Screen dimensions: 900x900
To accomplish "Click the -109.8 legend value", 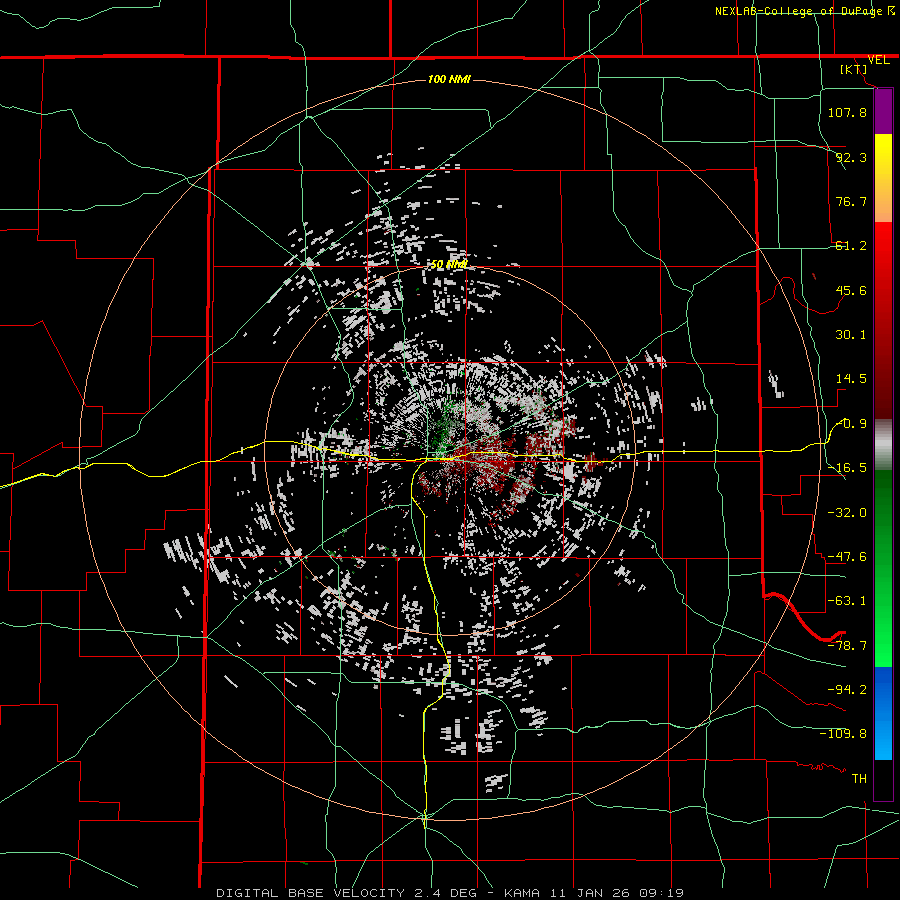I will pos(843,734).
